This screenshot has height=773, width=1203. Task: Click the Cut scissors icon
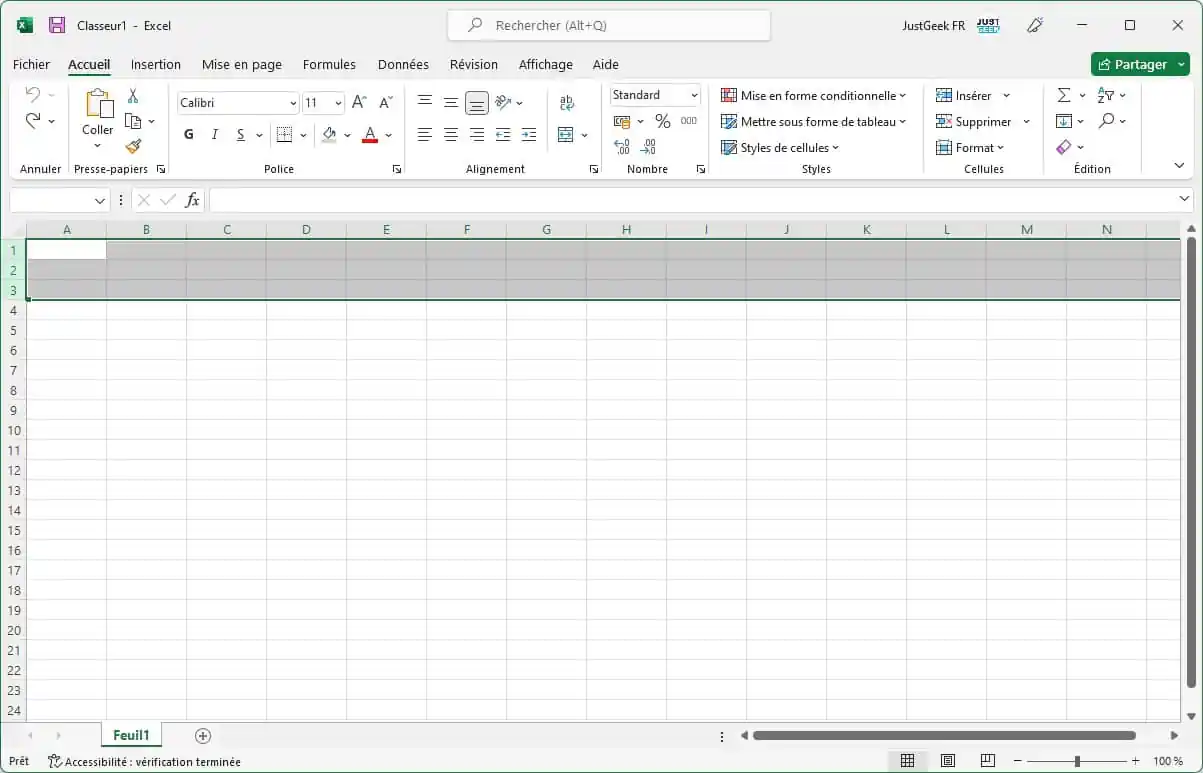click(133, 96)
